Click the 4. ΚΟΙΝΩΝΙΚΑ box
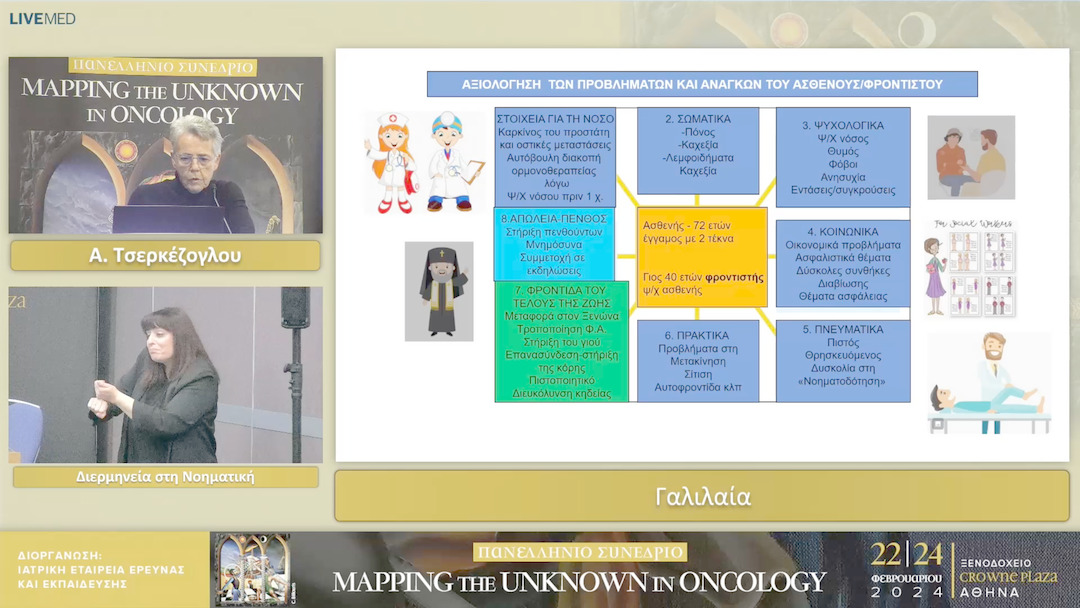 coord(842,264)
